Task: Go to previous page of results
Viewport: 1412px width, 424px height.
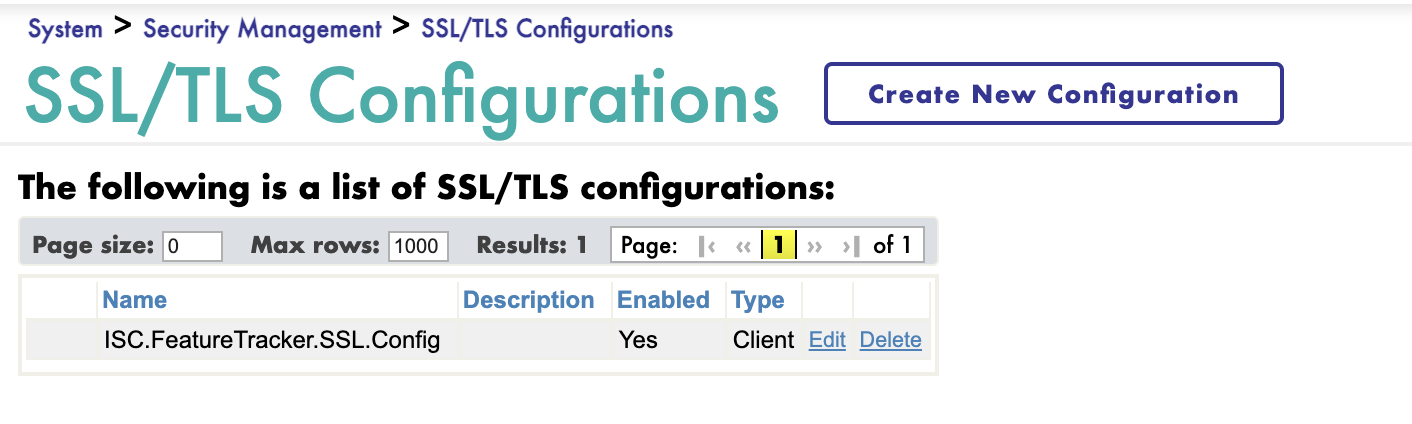Action: click(742, 246)
